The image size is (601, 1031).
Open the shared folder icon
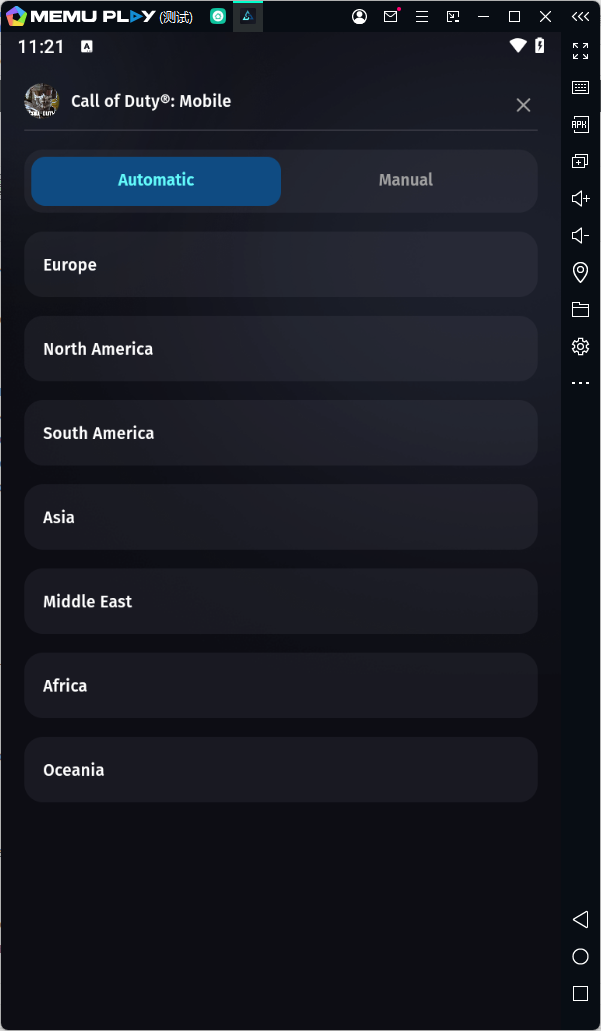point(580,309)
